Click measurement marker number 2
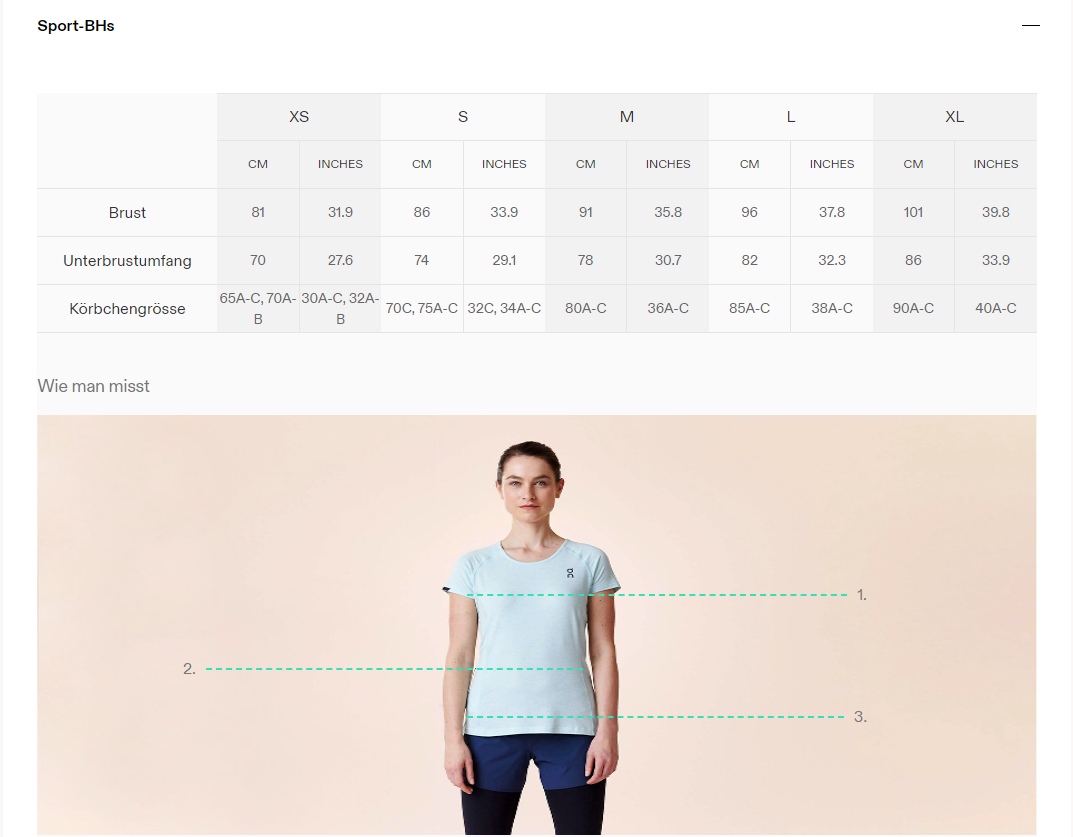Viewport: 1073px width, 837px height. click(189, 669)
